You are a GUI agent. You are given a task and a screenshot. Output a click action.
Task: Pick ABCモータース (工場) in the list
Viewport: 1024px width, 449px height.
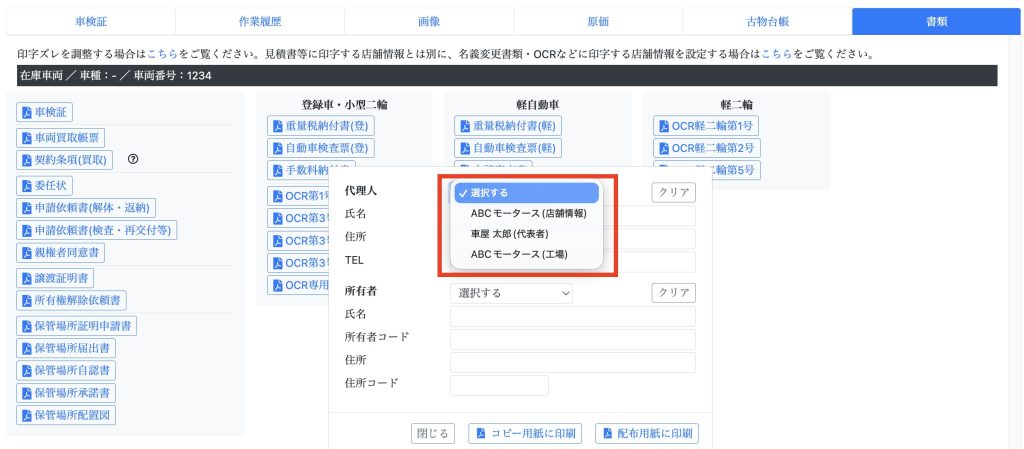click(519, 253)
